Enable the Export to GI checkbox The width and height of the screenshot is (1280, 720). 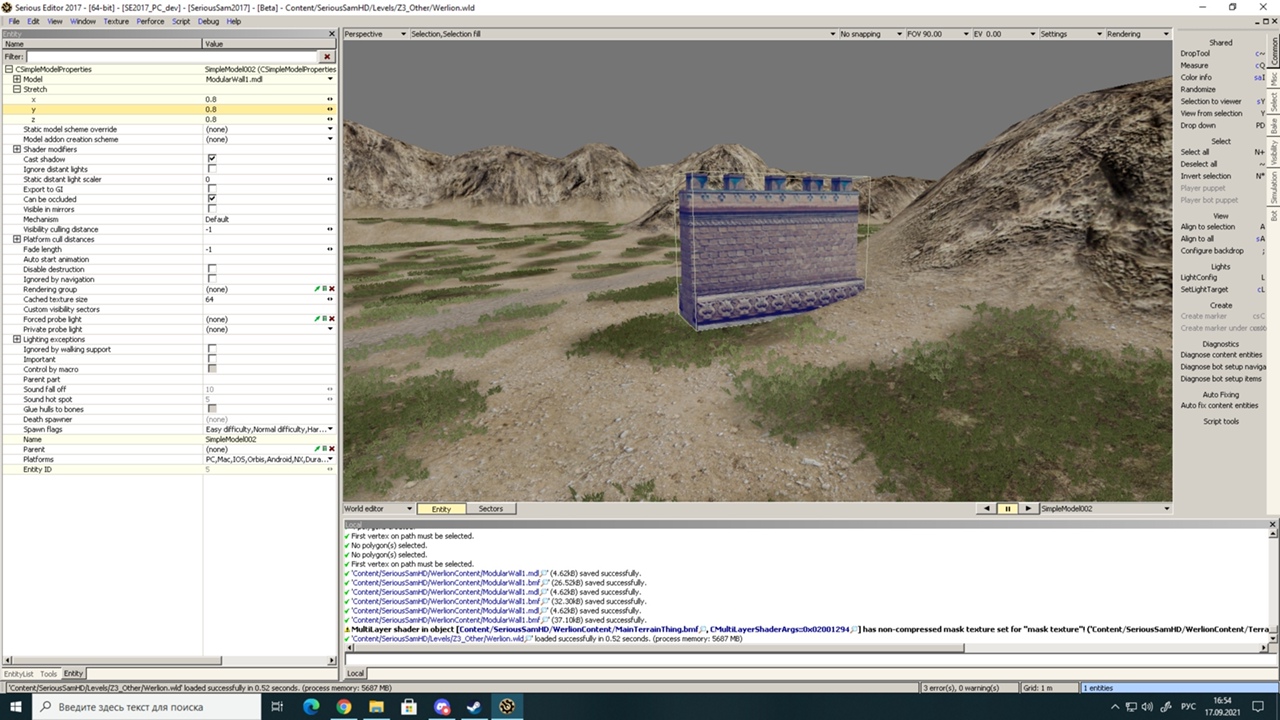point(212,189)
